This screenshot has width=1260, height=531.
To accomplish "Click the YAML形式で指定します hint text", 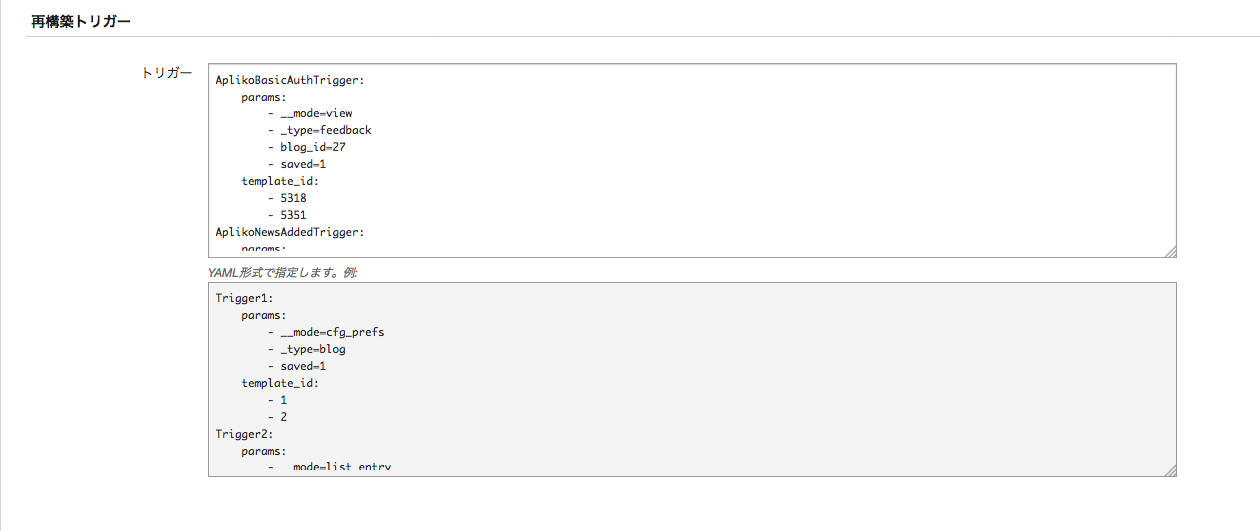I will pyautogui.click(x=282, y=271).
